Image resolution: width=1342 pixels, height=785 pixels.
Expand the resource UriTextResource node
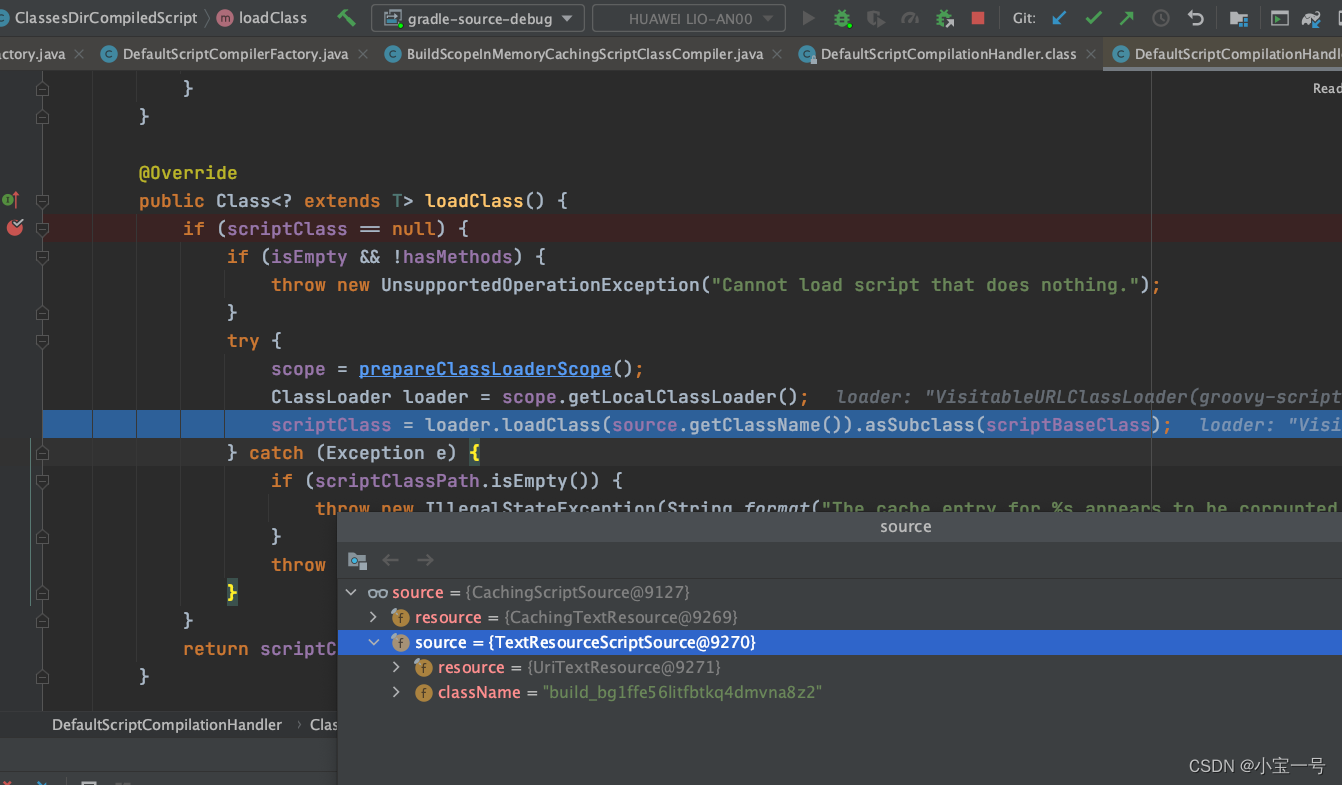tap(397, 667)
